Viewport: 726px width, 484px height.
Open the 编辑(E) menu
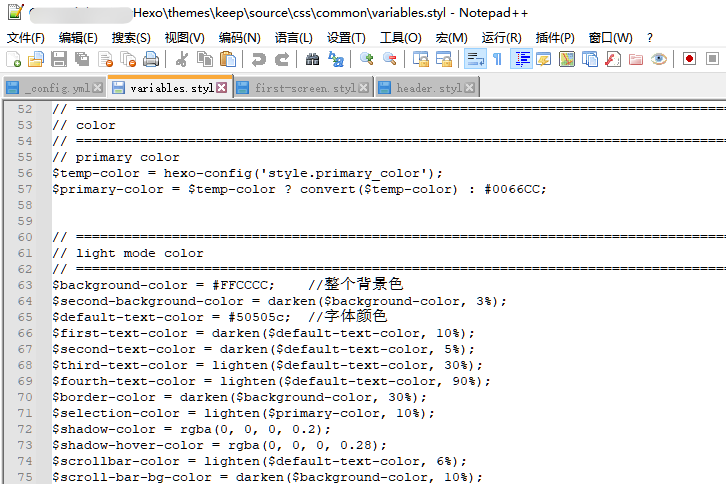point(78,38)
